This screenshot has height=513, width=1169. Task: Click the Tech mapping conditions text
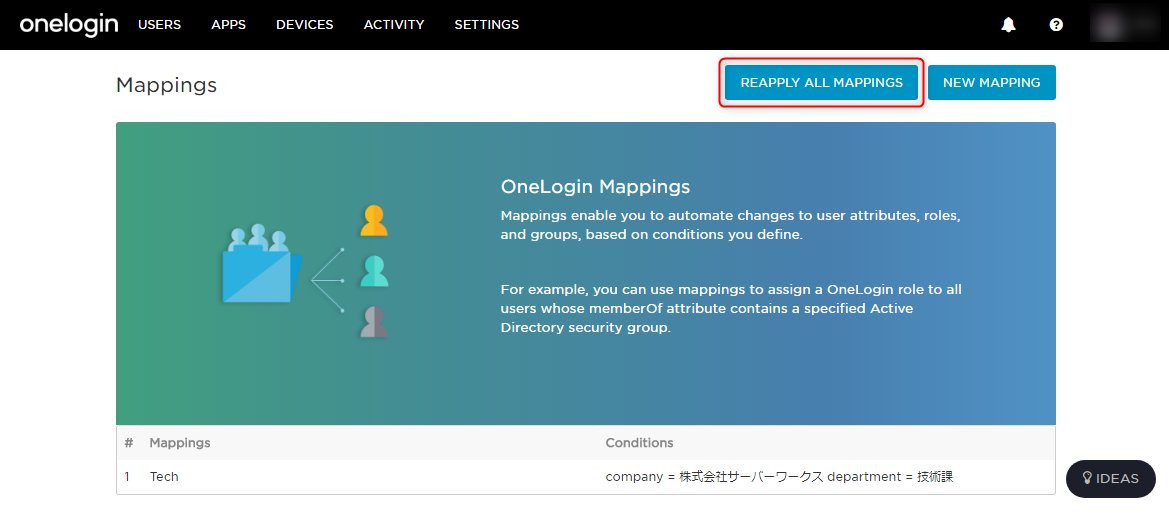point(779,476)
